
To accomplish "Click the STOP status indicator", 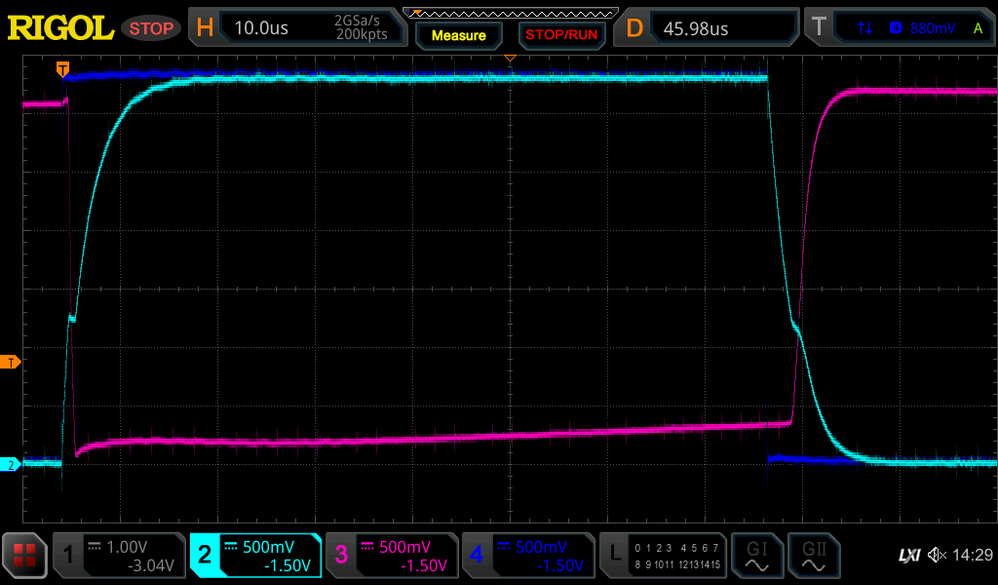I will (151, 29).
